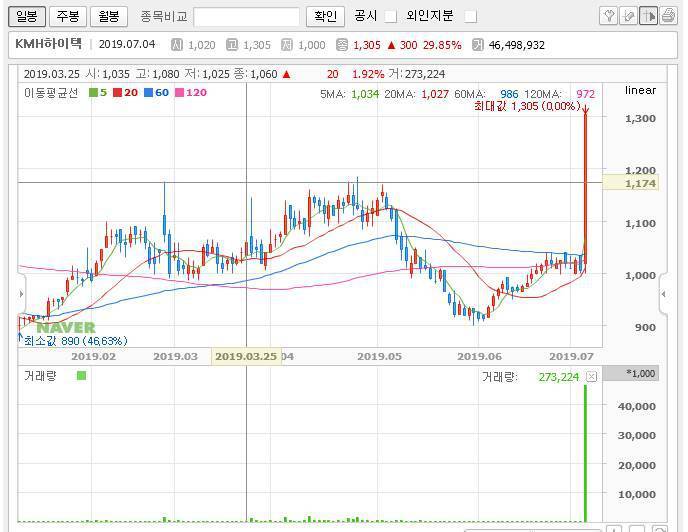
Task: Click the 60MA value 986
Action: [509, 94]
